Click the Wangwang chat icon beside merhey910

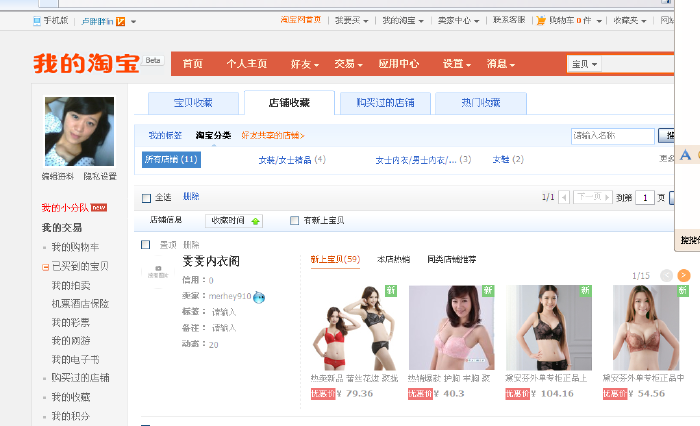(258, 297)
